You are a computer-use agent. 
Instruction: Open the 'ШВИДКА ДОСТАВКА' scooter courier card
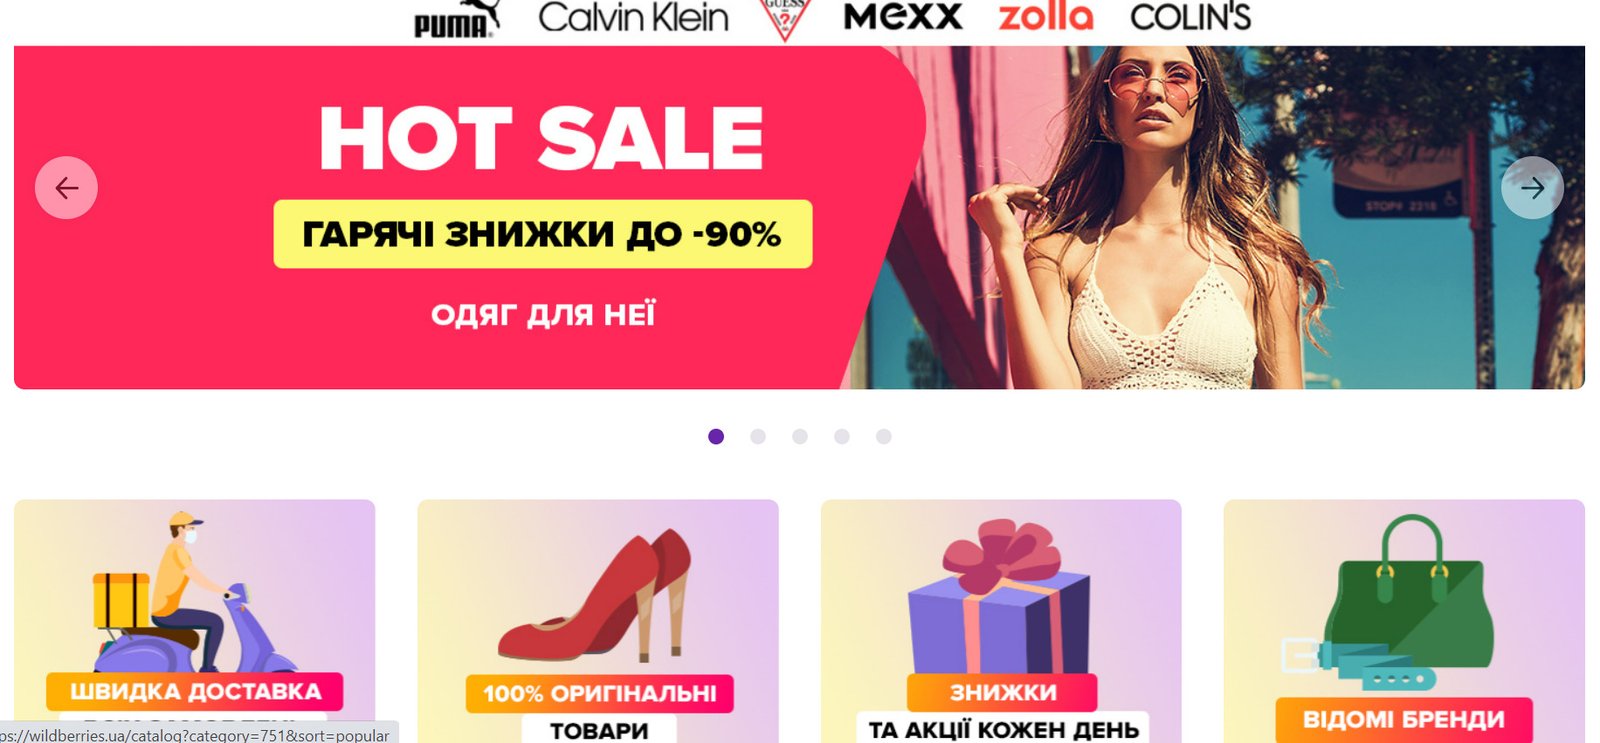click(195, 621)
